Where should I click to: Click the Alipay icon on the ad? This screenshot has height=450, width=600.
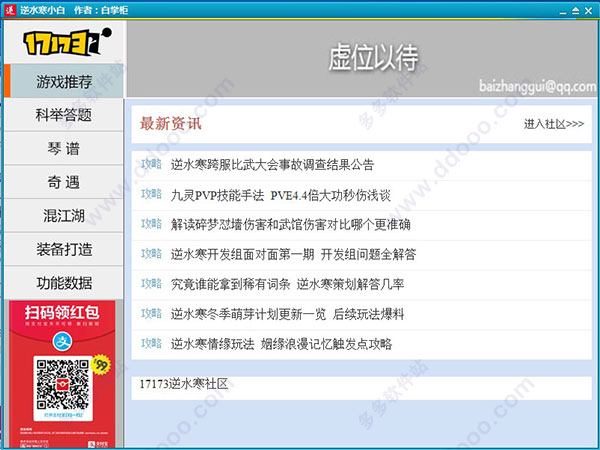pos(62,341)
